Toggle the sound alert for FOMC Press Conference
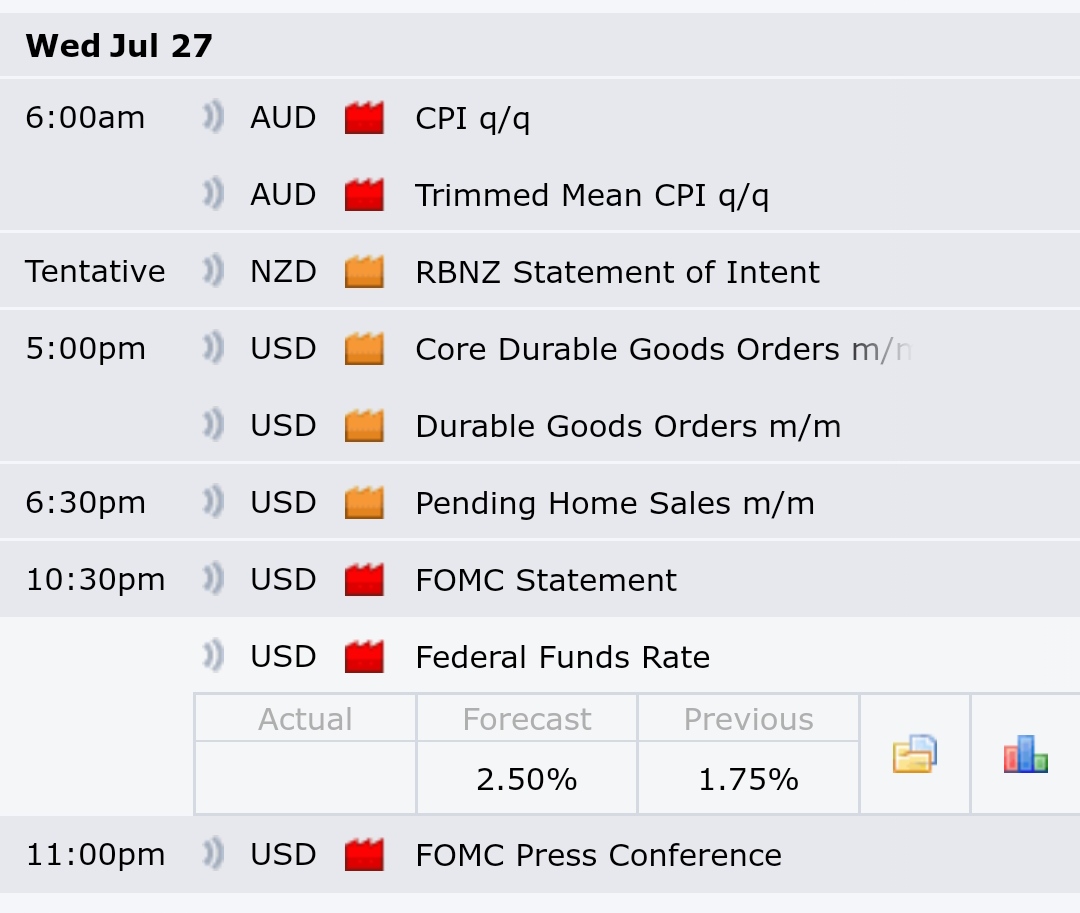 [212, 855]
